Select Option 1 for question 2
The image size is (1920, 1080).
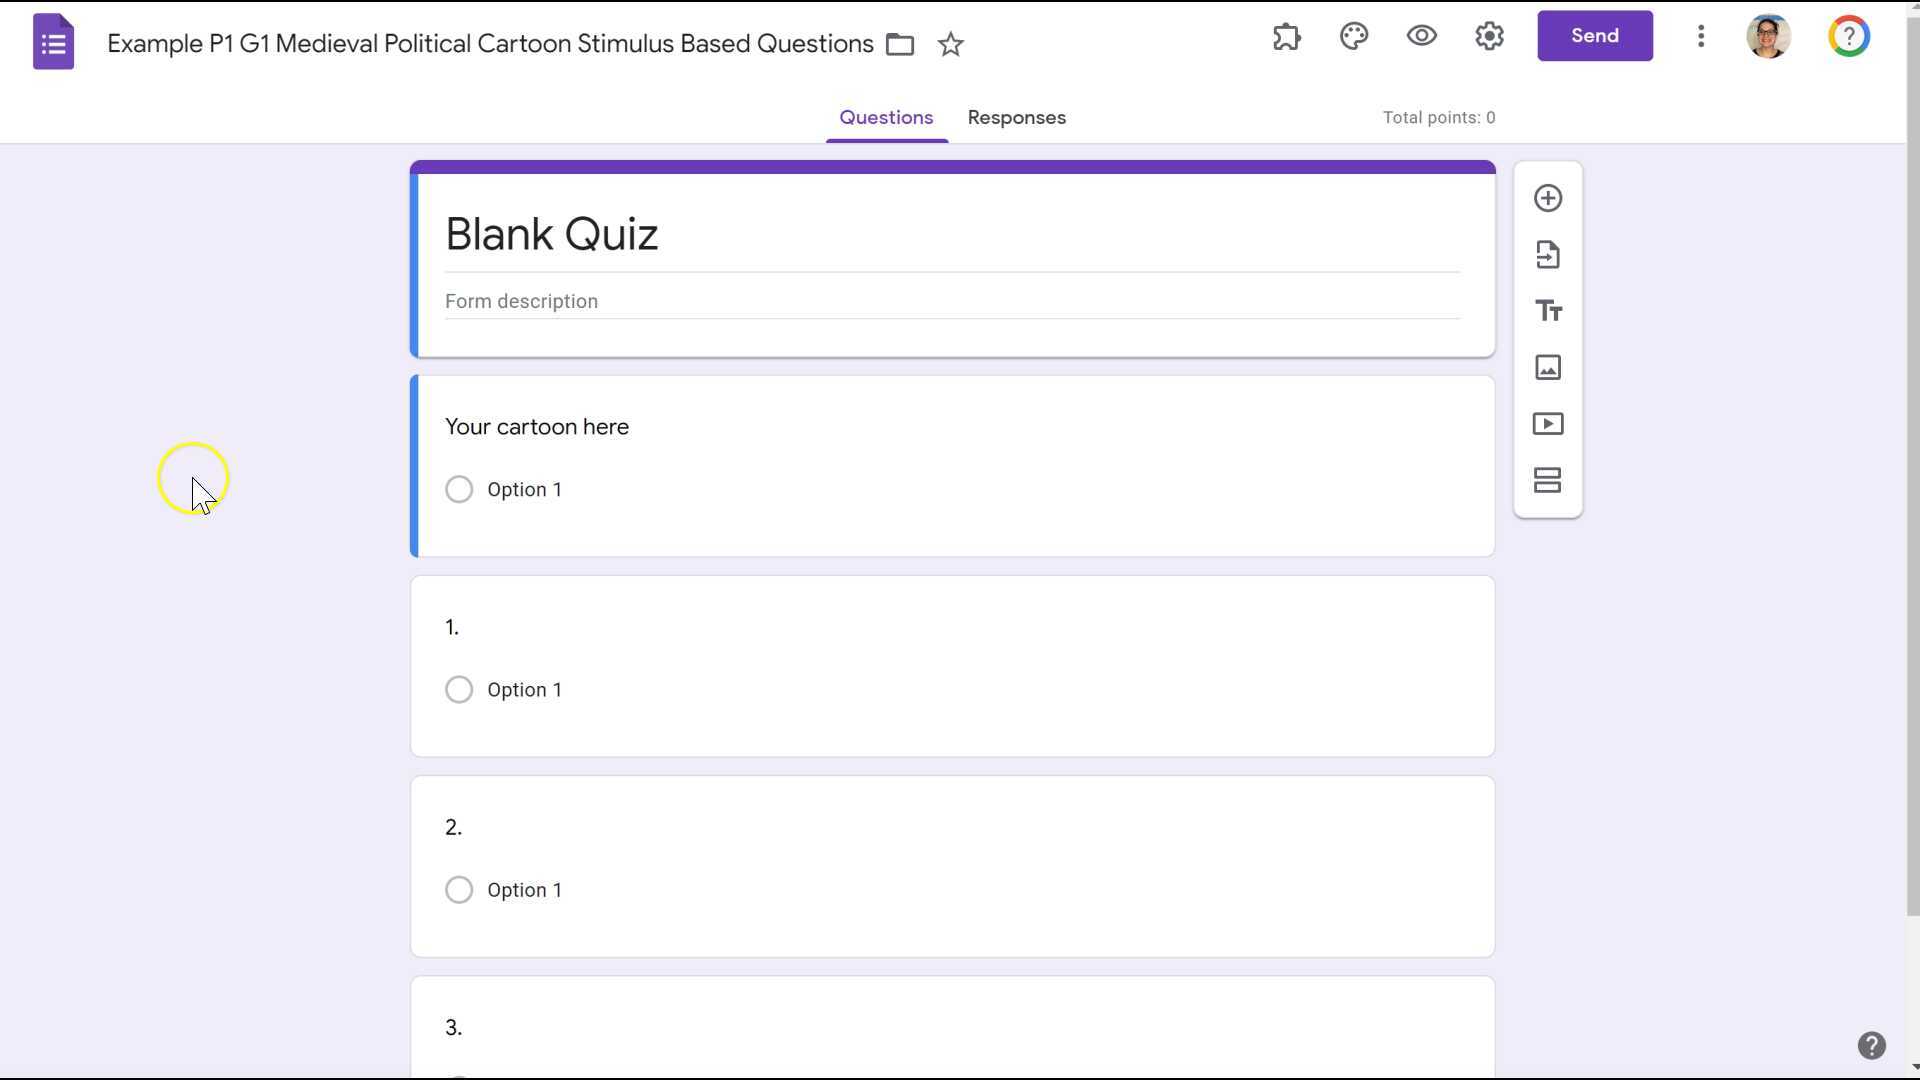[x=459, y=889]
